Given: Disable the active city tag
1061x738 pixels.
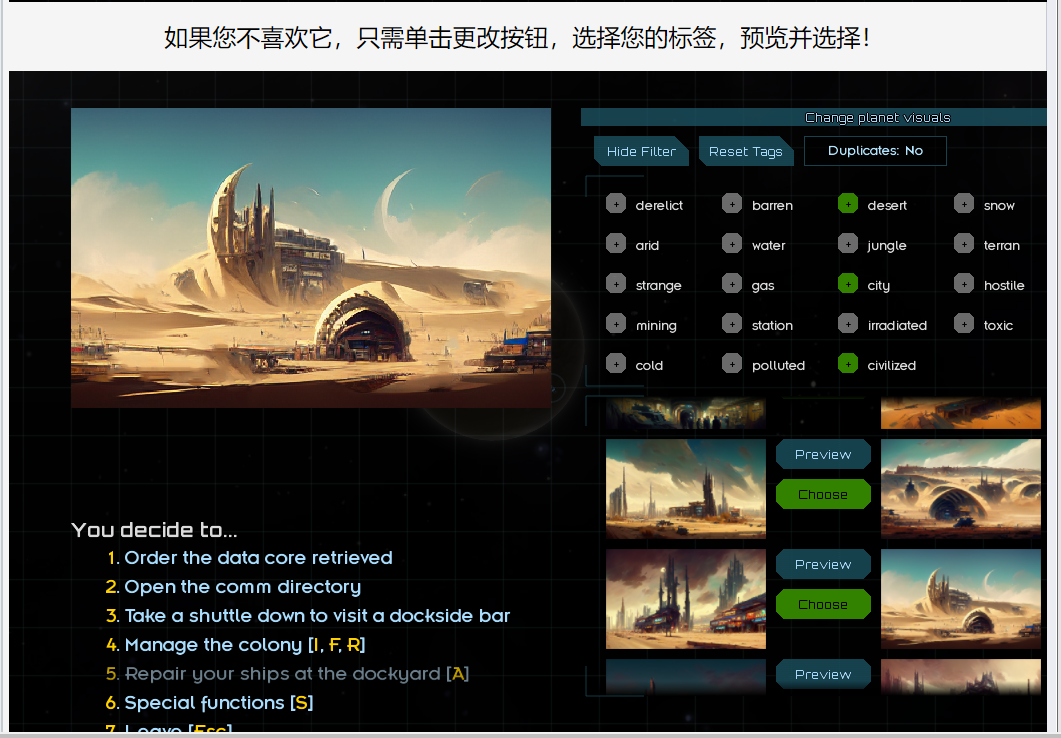Looking at the screenshot, I should click(x=848, y=283).
